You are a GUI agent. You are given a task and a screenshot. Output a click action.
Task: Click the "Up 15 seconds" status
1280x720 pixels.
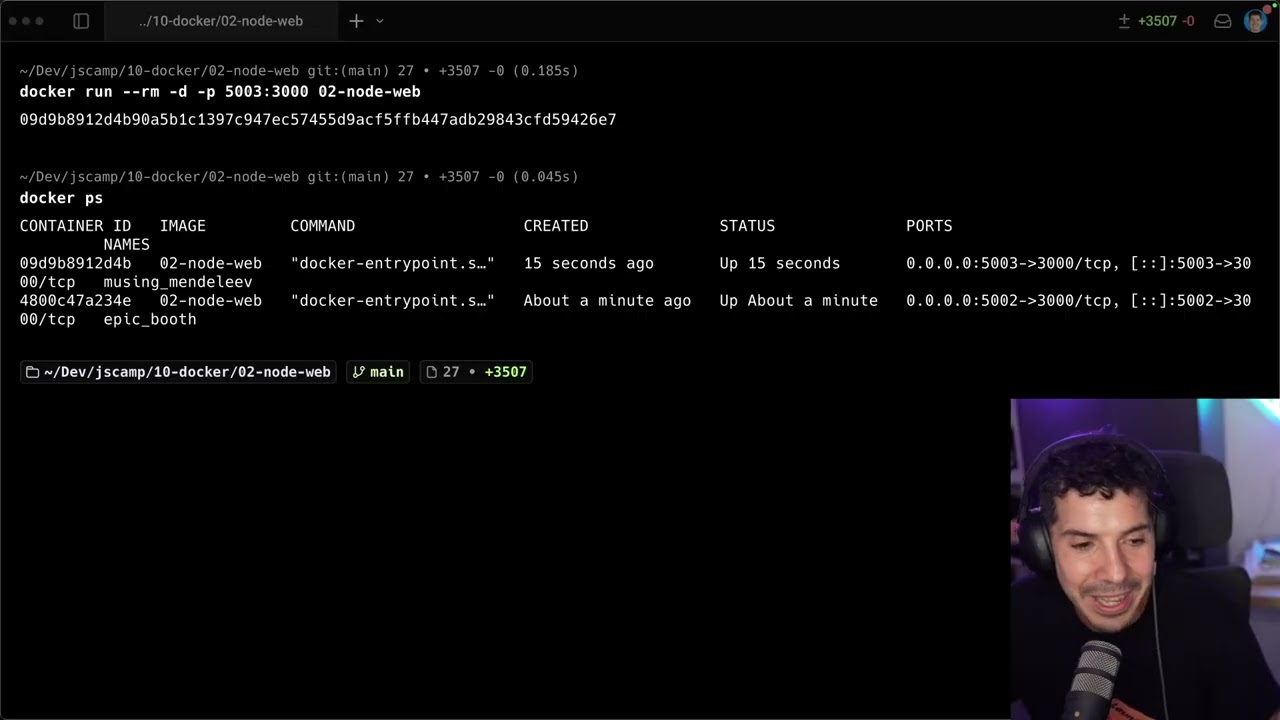(780, 264)
